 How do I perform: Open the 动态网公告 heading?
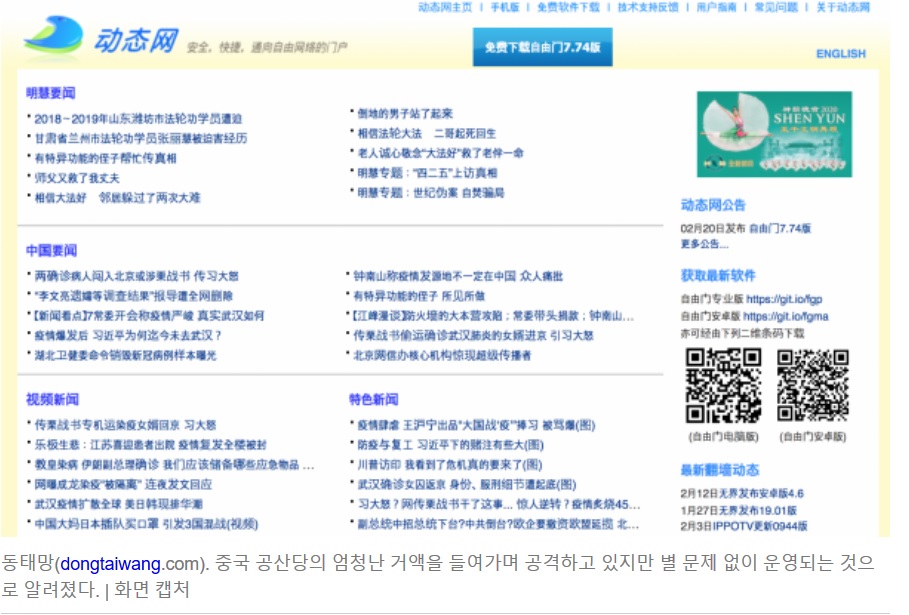point(713,205)
